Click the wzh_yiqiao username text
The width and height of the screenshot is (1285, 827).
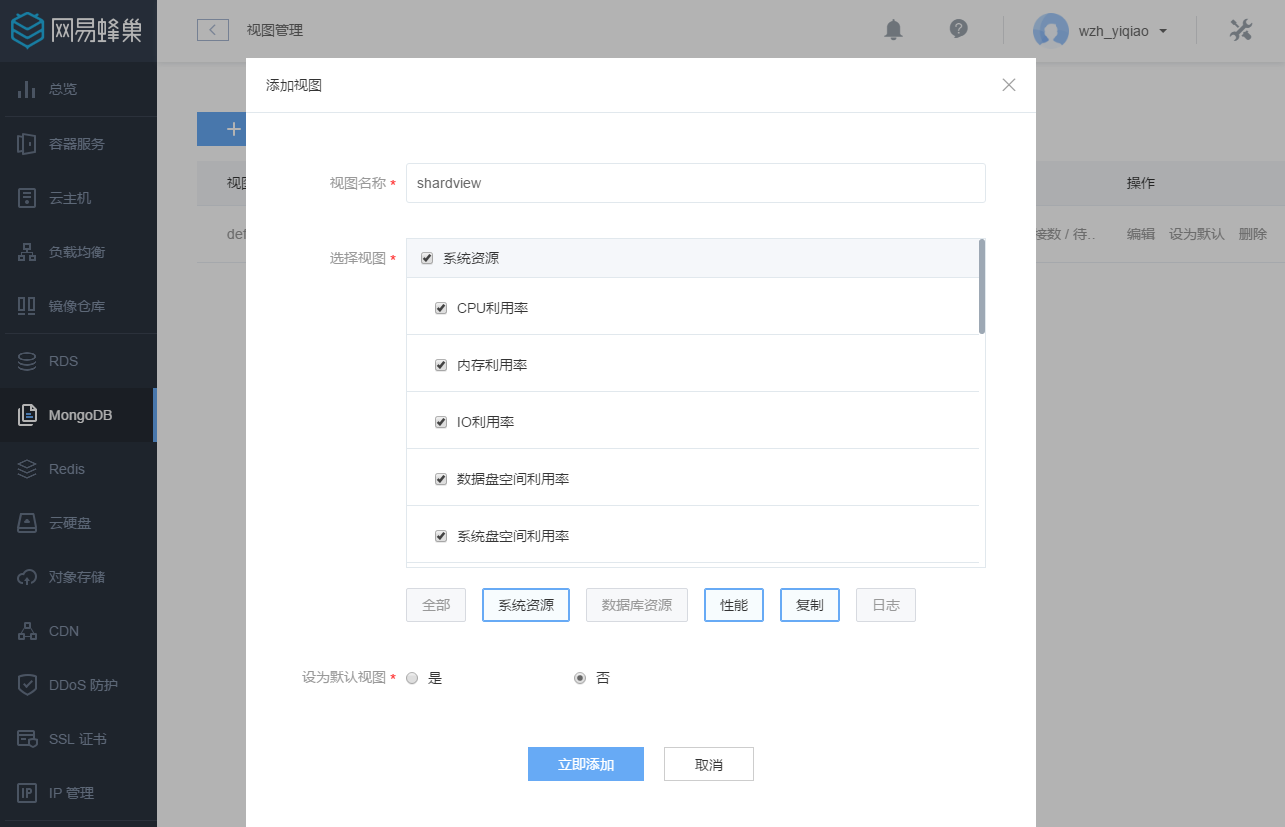point(1114,31)
